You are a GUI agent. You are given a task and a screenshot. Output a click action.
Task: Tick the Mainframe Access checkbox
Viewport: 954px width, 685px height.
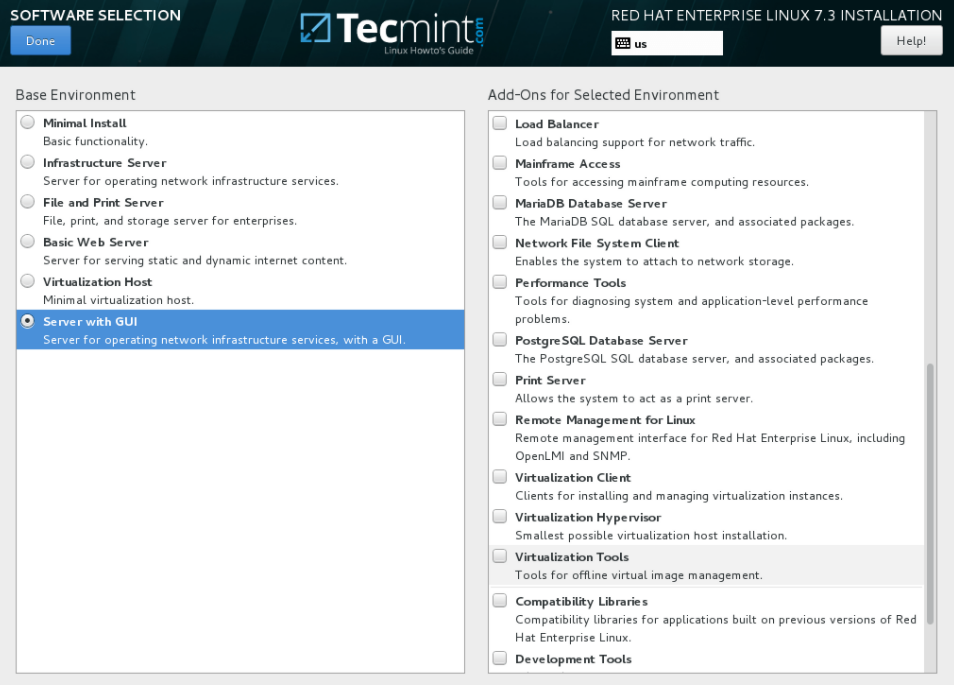tap(500, 162)
